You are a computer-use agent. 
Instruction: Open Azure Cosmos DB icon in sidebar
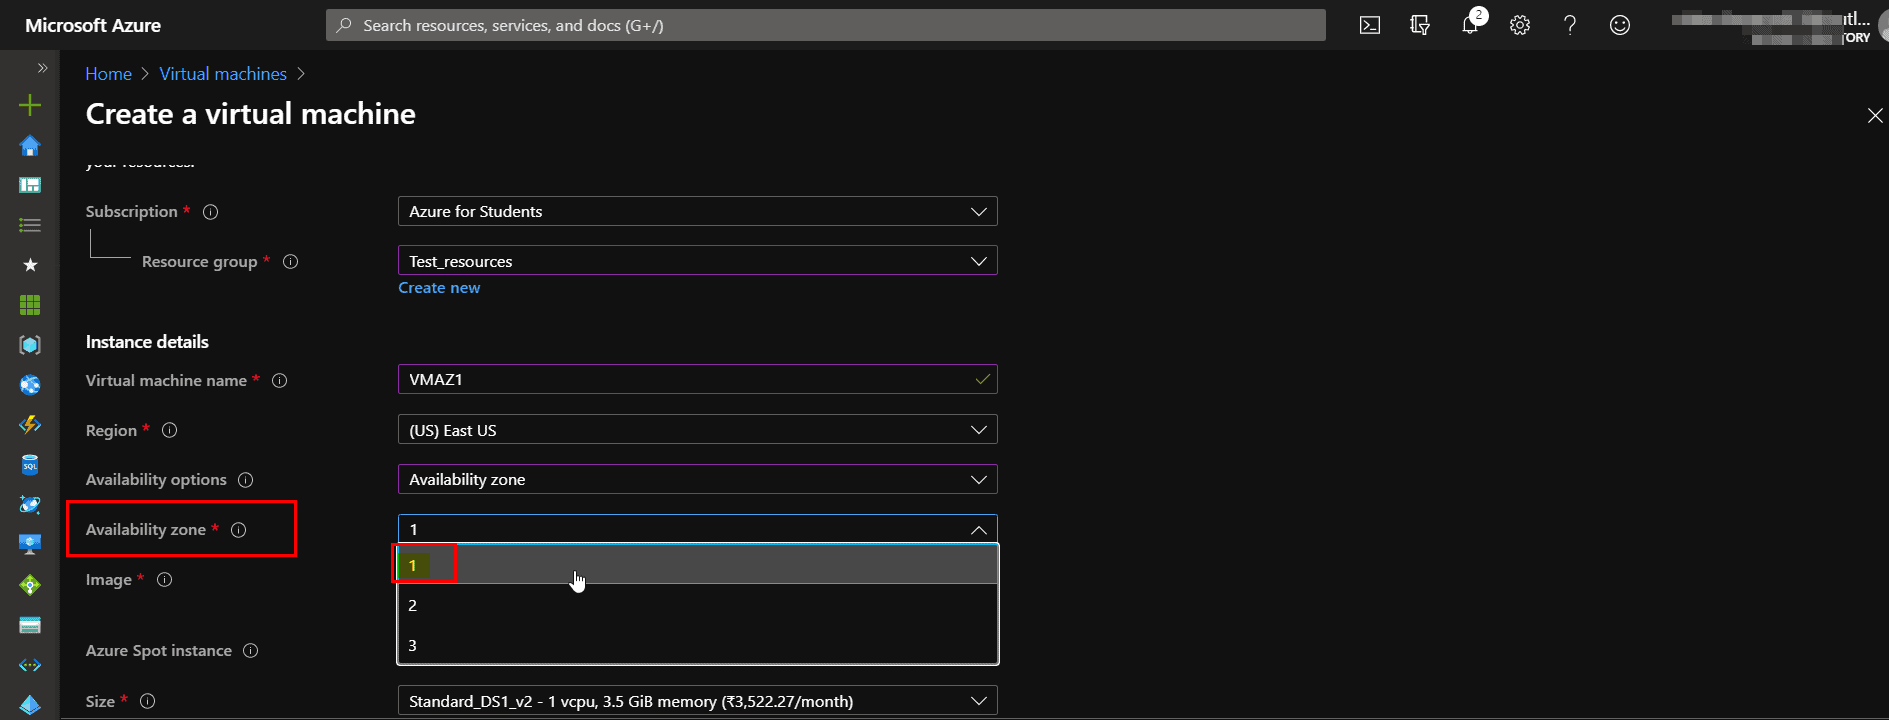click(x=30, y=505)
